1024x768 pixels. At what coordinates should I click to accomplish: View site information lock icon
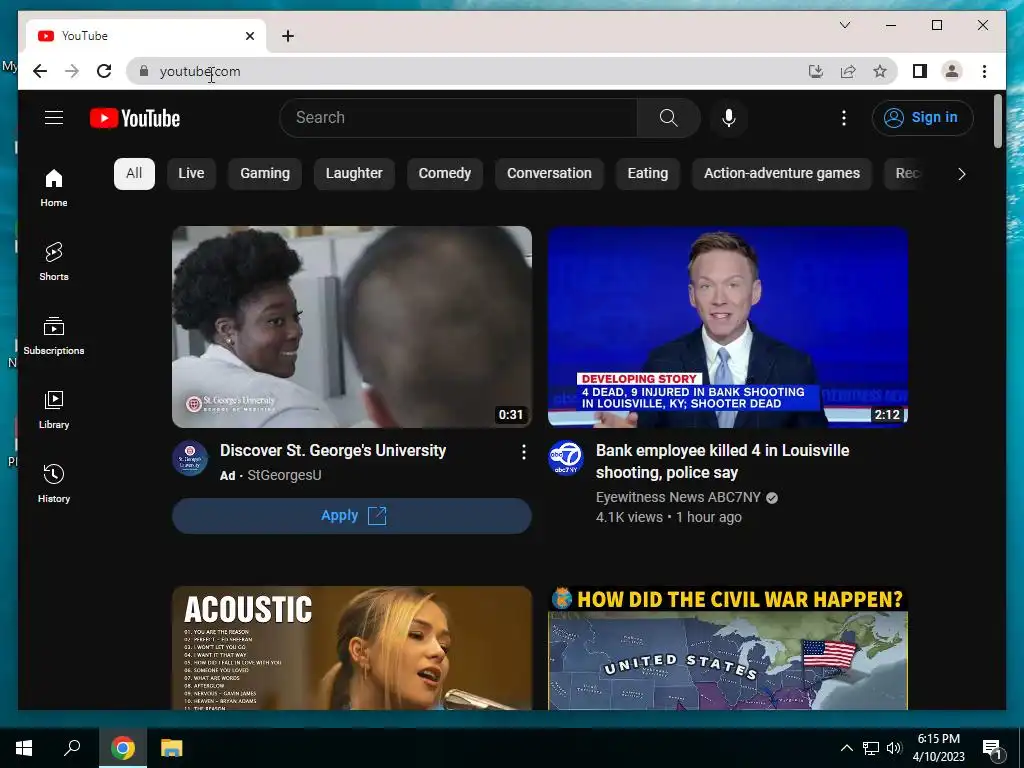[x=144, y=71]
